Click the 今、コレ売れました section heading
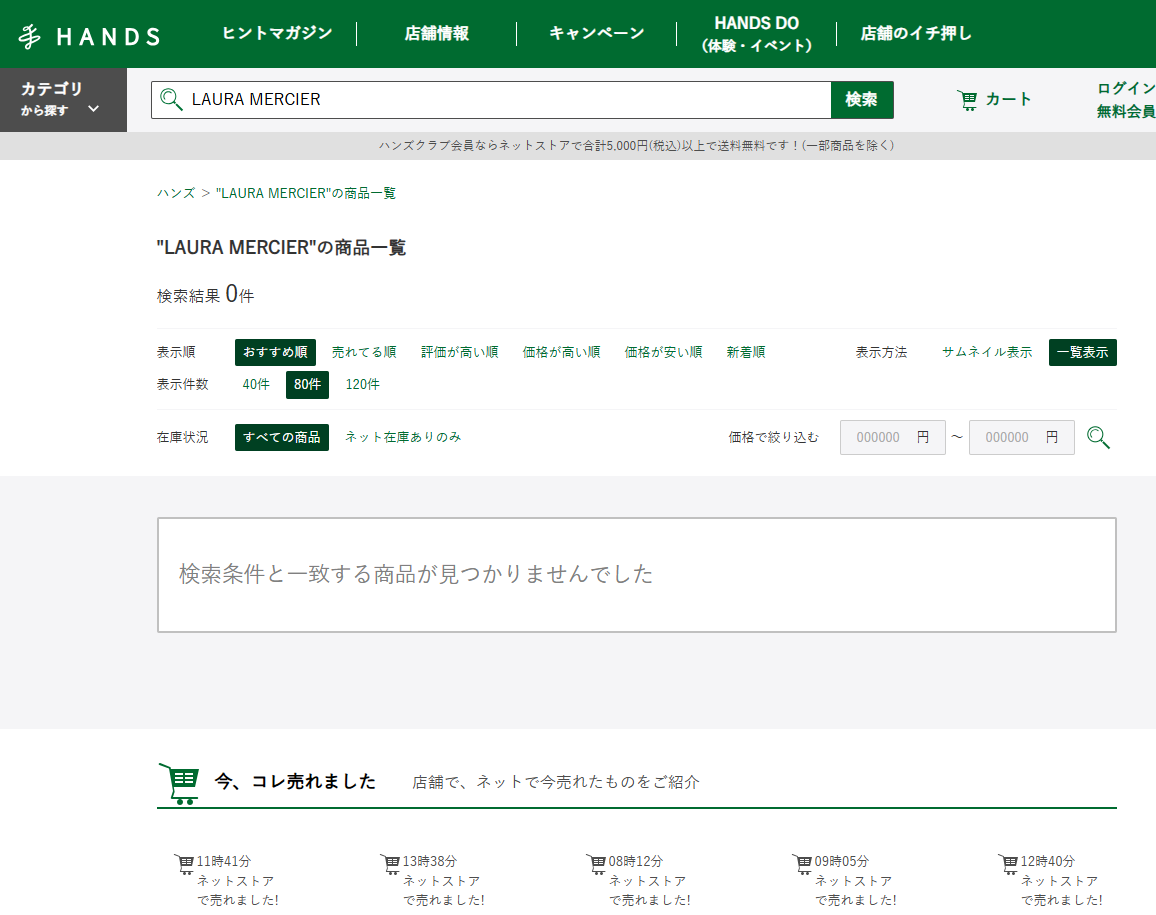The image size is (1156, 915). click(295, 782)
